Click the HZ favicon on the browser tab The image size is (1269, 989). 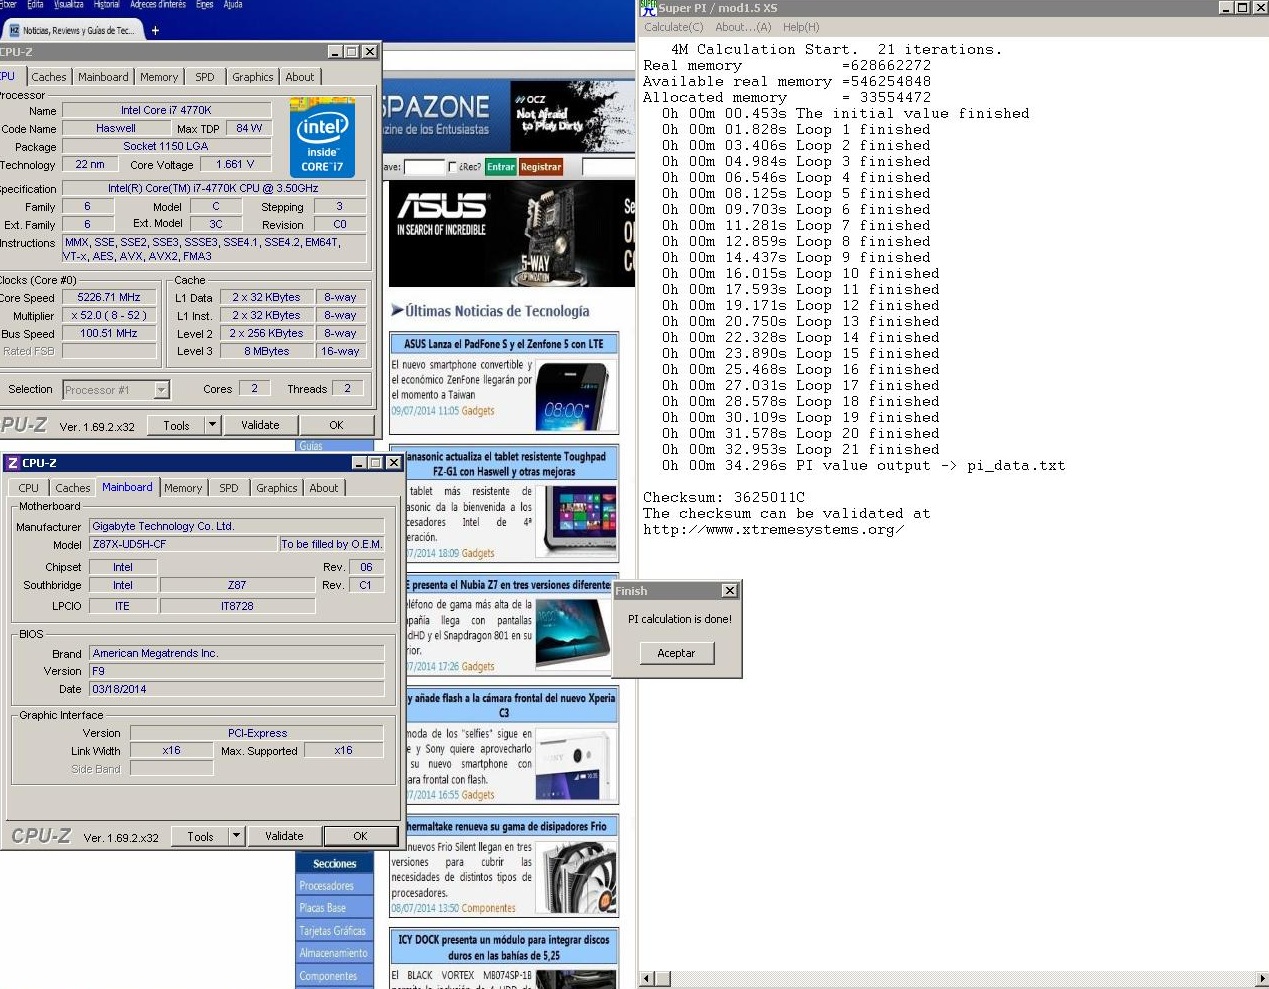click(x=14, y=31)
